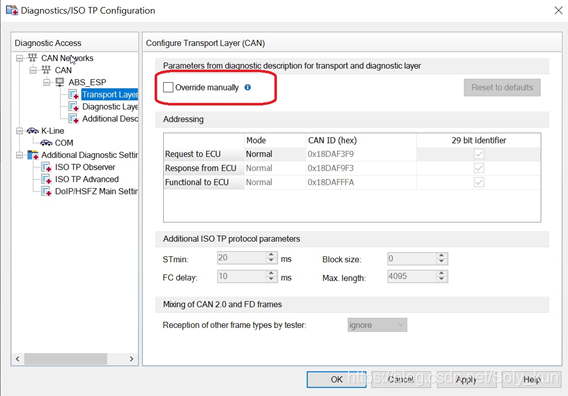Click the Additional Desc page icon

tap(74, 118)
